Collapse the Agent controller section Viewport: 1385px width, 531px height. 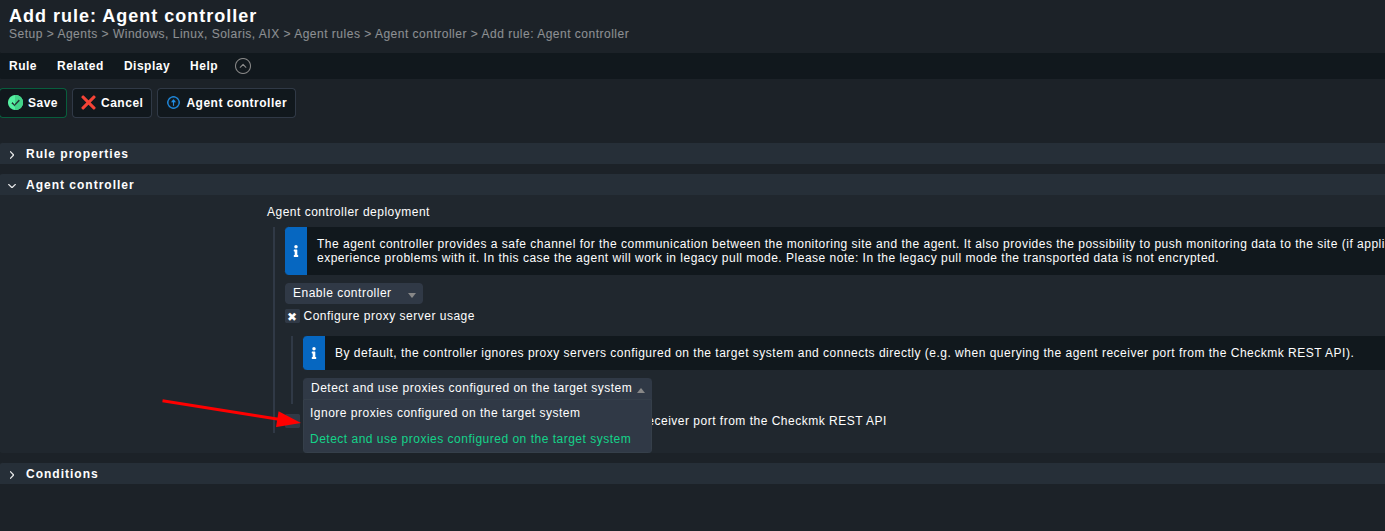pos(12,185)
